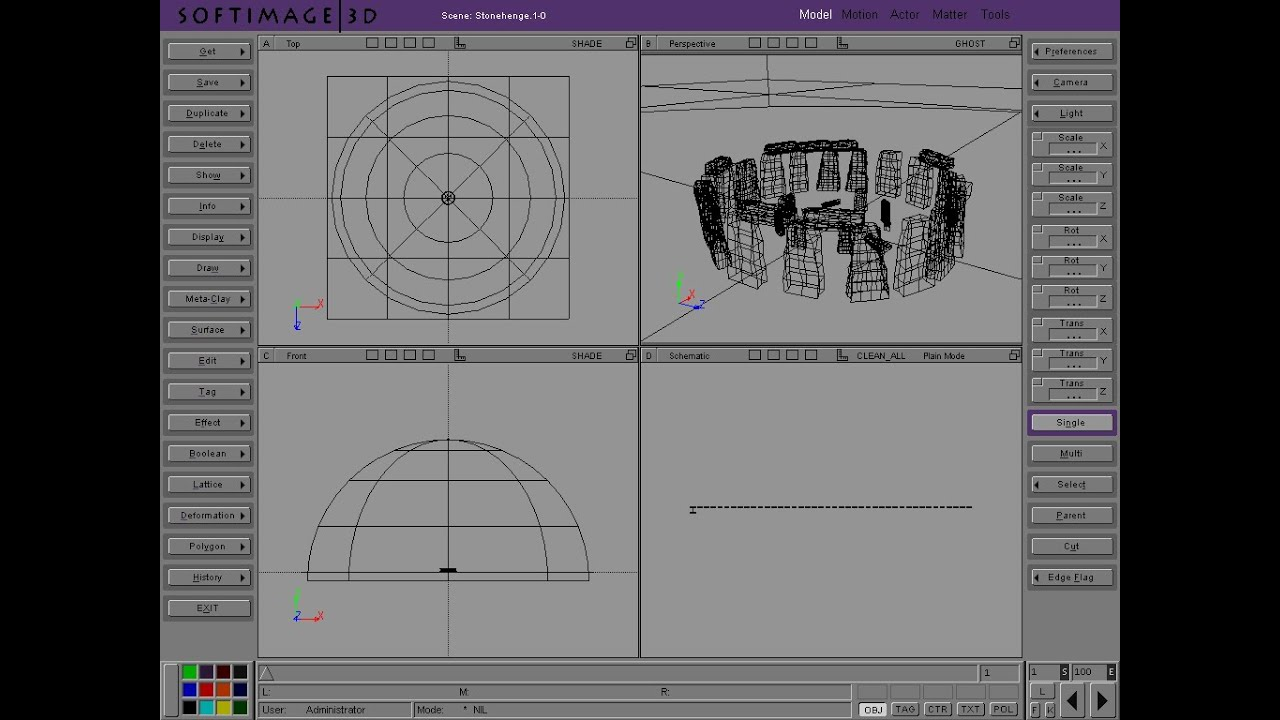Screen dimensions: 1280x720
Task: Click the ruler icon in Schematic view header
Action: click(x=842, y=355)
